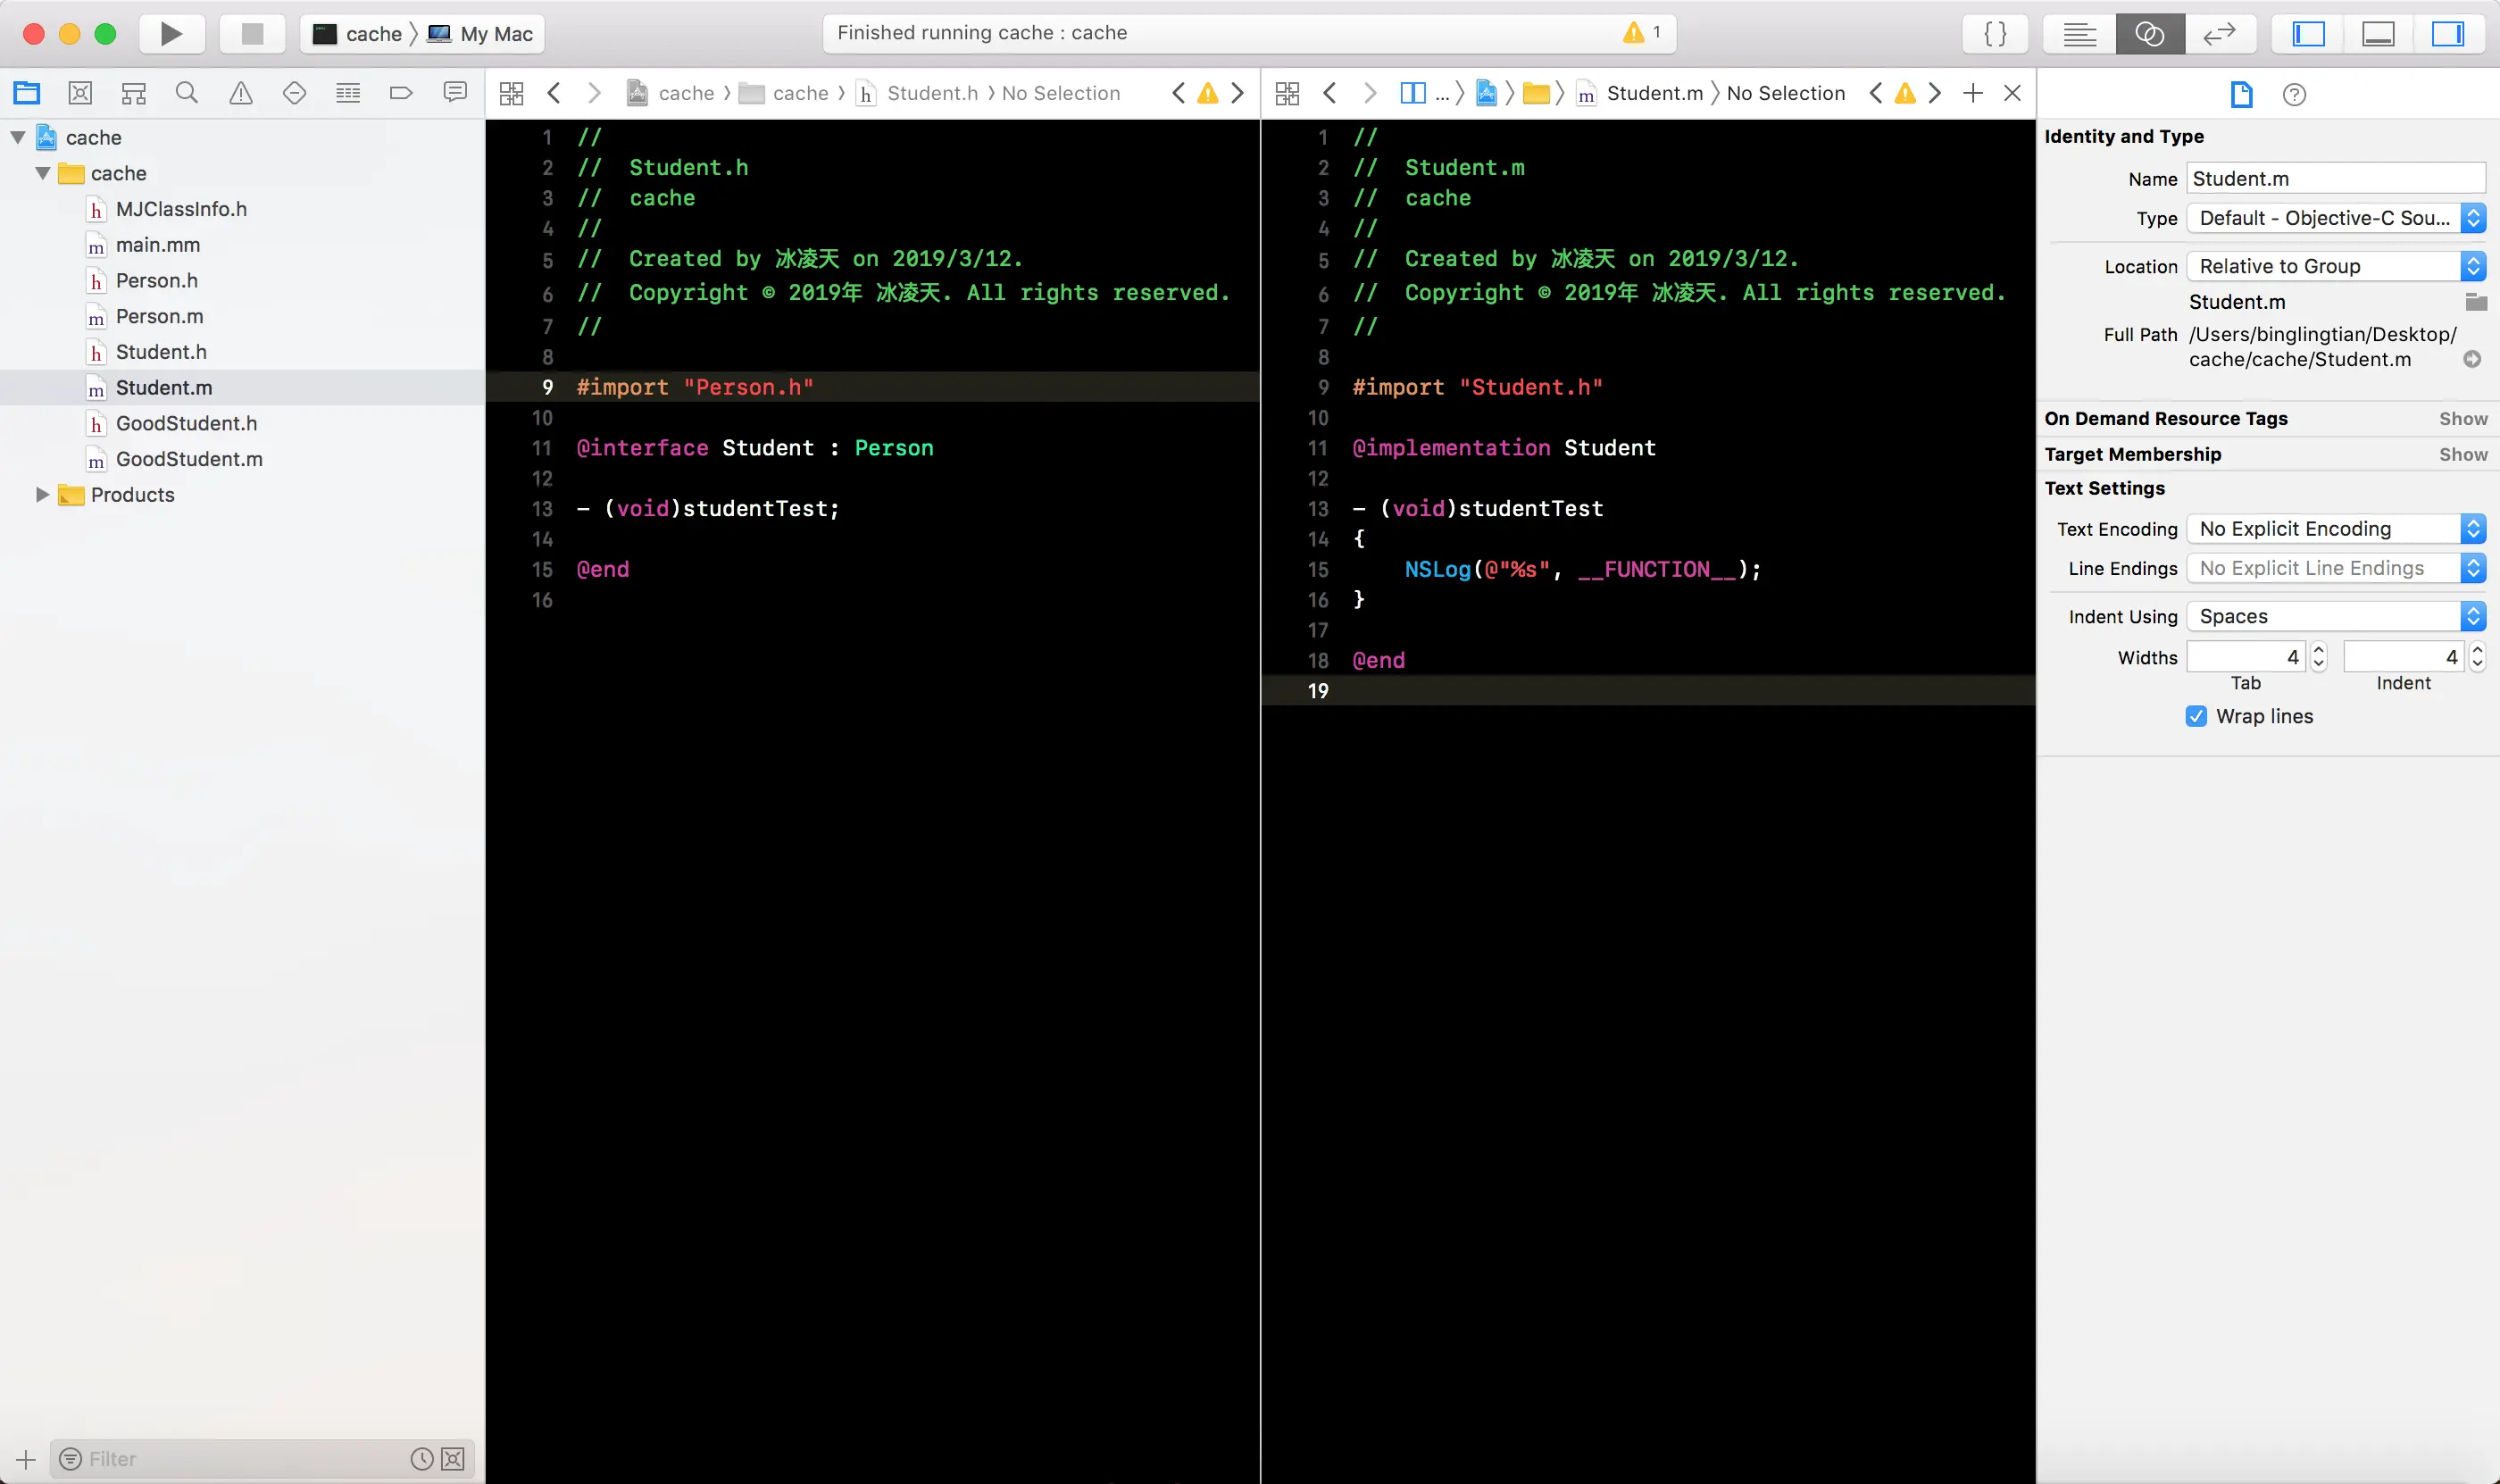Toggle the Debug area panel
The height and width of the screenshot is (1484, 2500).
tap(2378, 34)
